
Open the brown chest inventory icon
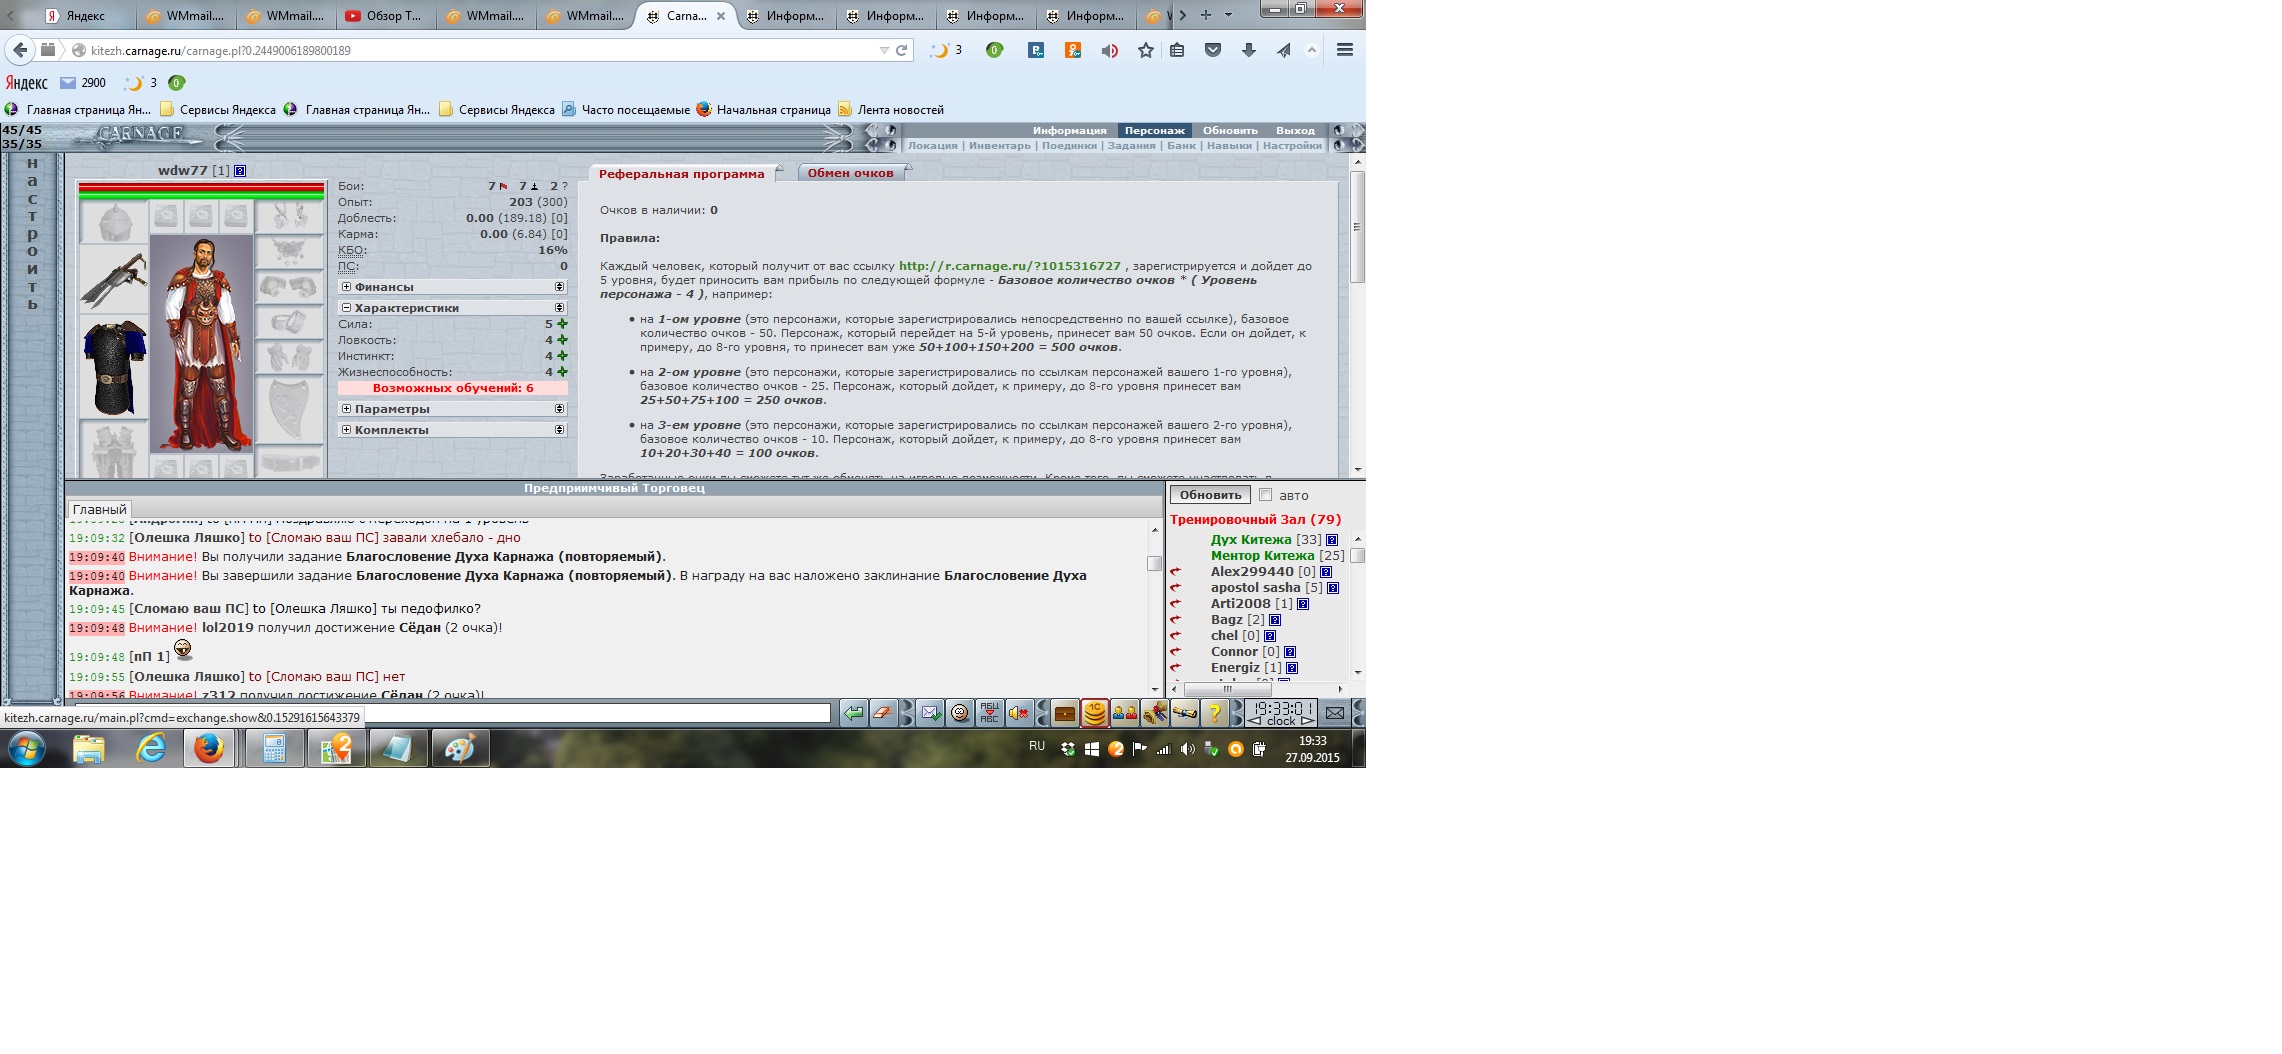(x=1065, y=713)
